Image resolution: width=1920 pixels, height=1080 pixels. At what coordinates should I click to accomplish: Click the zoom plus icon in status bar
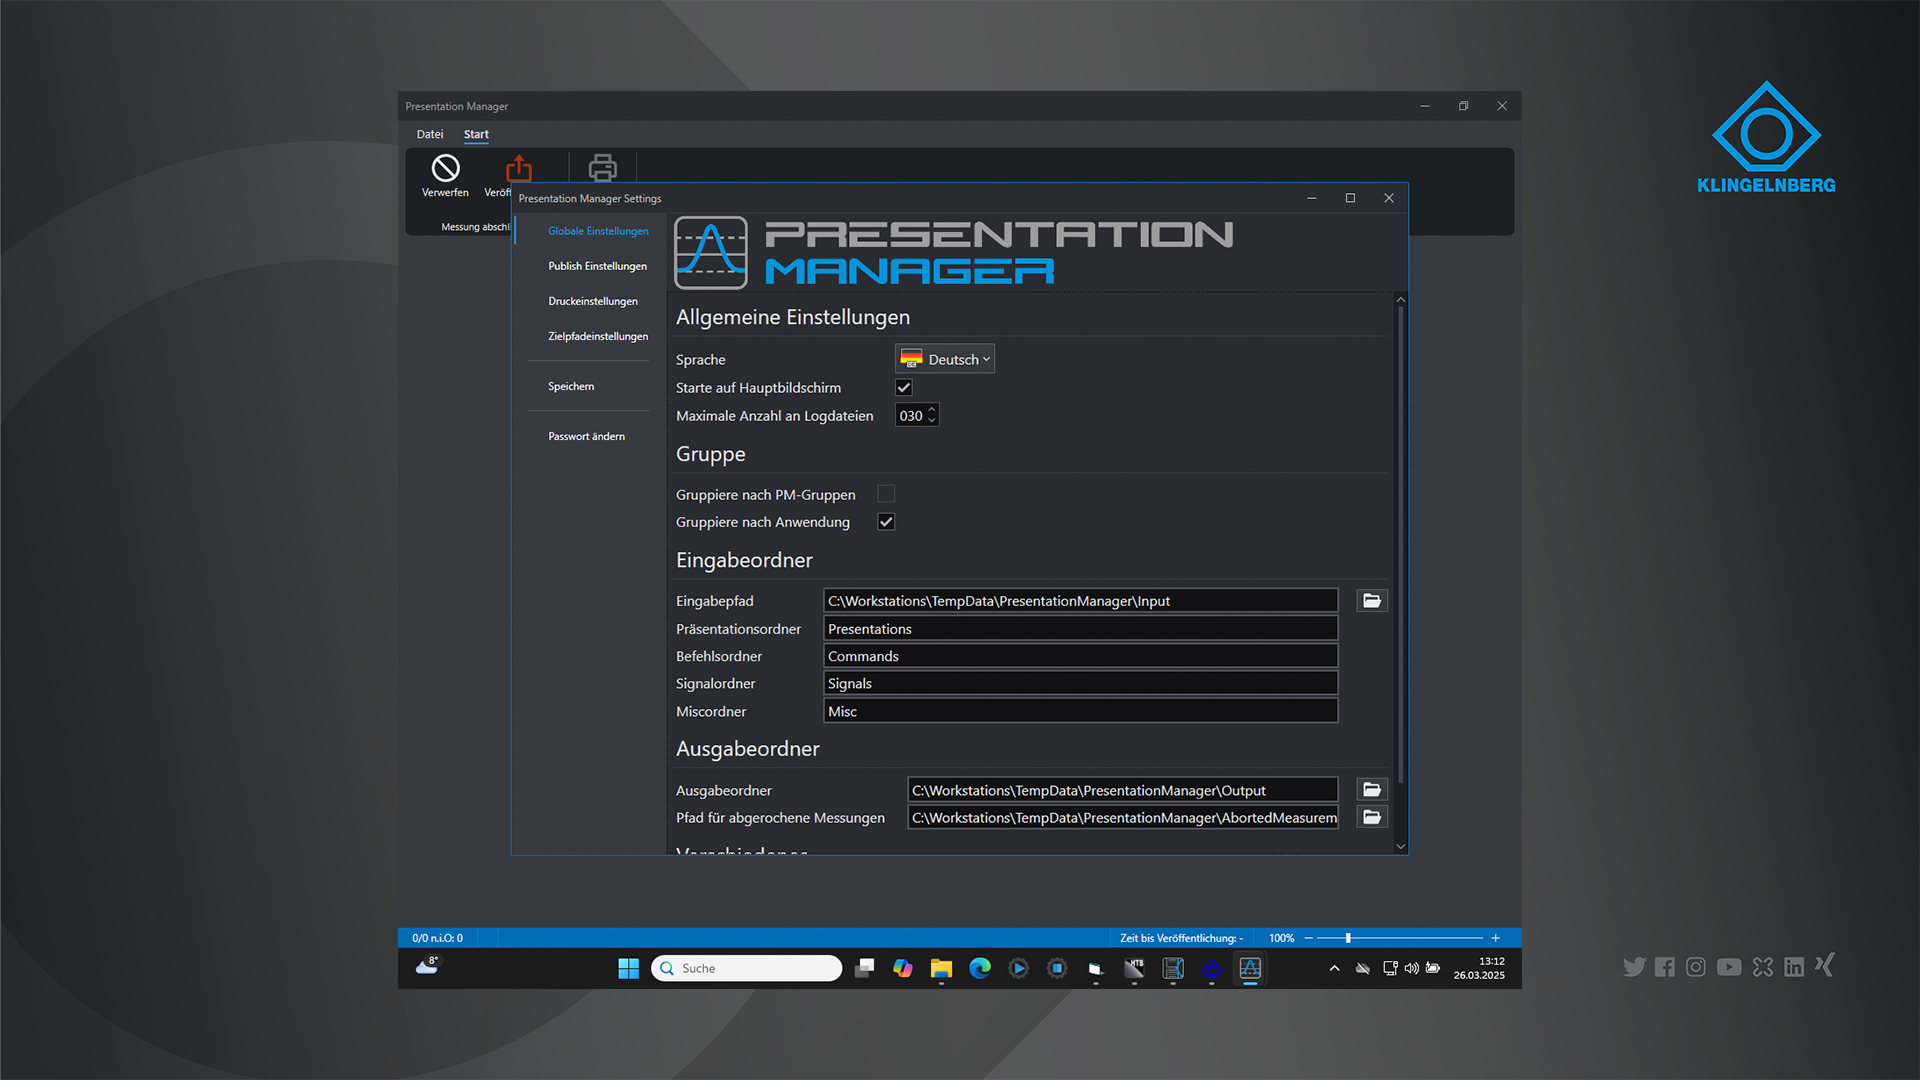[x=1496, y=938]
